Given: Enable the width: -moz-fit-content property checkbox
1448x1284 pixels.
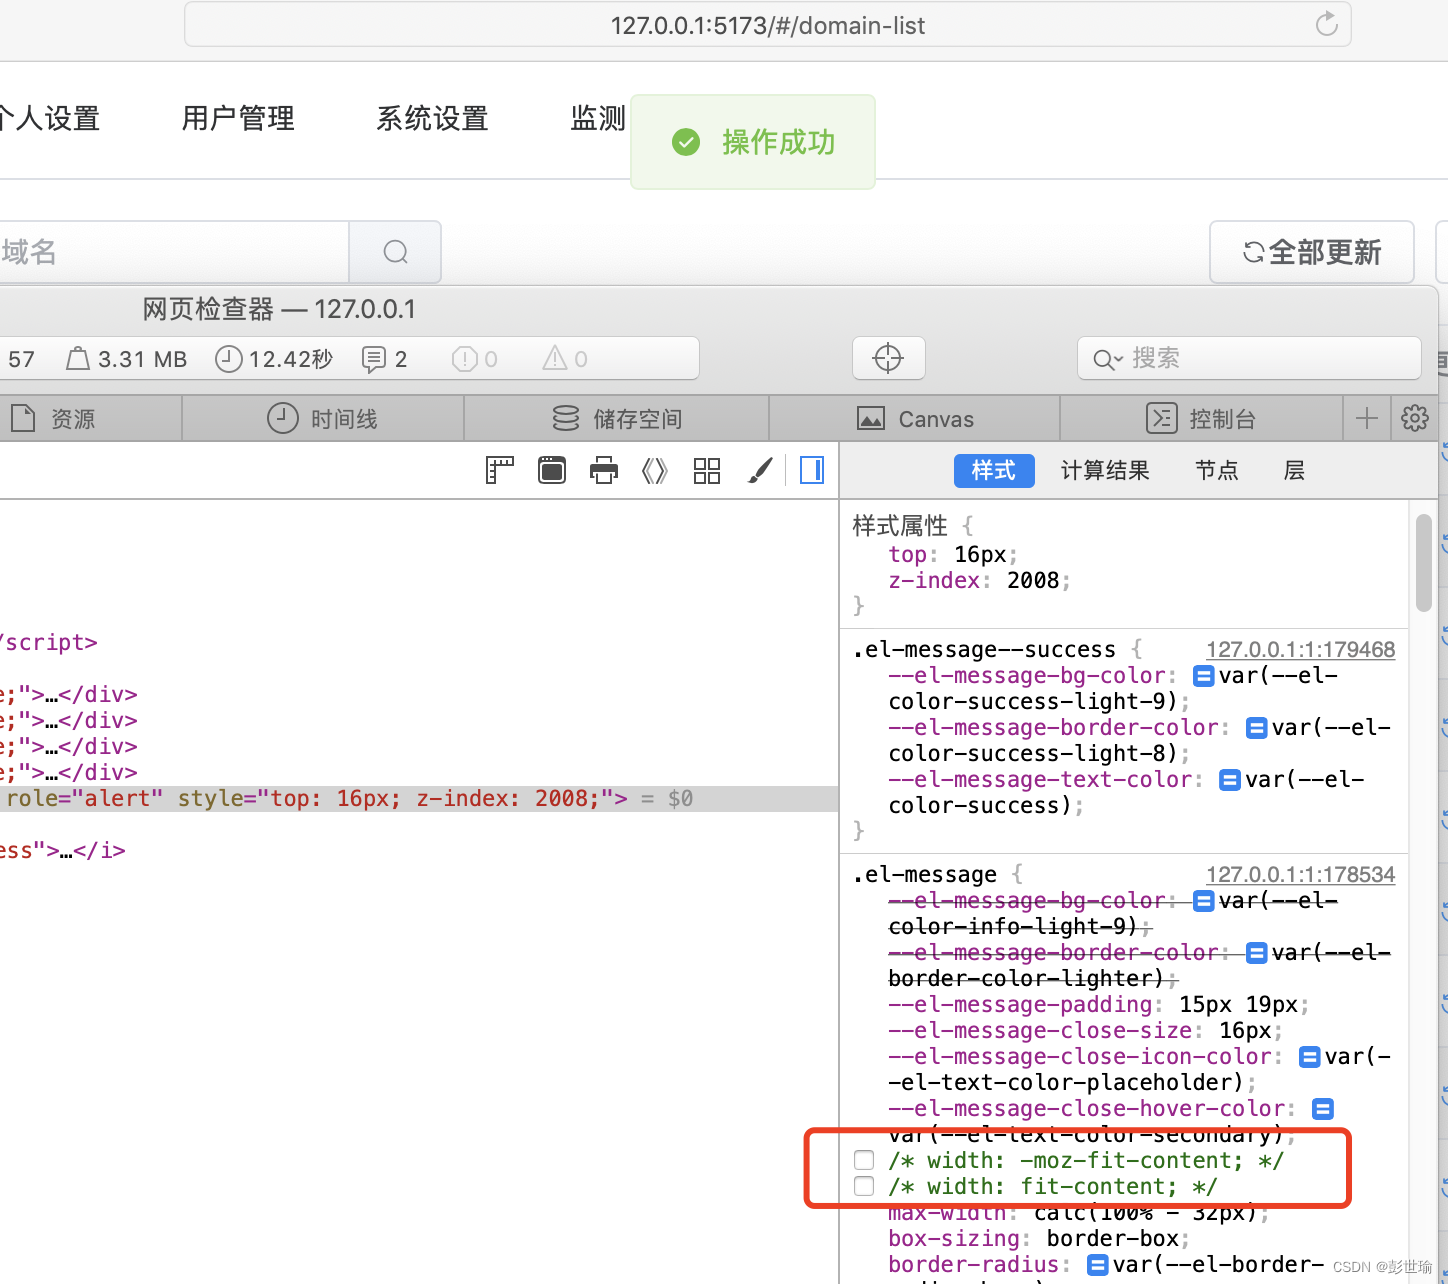Looking at the screenshot, I should 864,1160.
